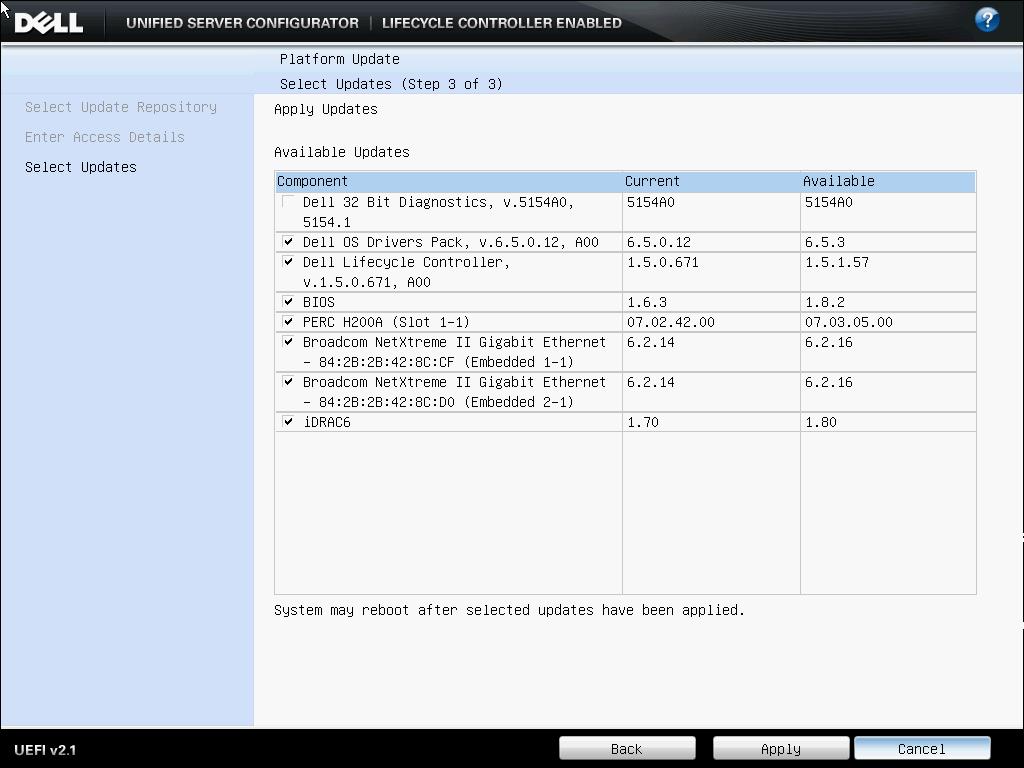Viewport: 1024px width, 768px height.
Task: Click available PERC version 07.03.05.00
Action: (848, 322)
